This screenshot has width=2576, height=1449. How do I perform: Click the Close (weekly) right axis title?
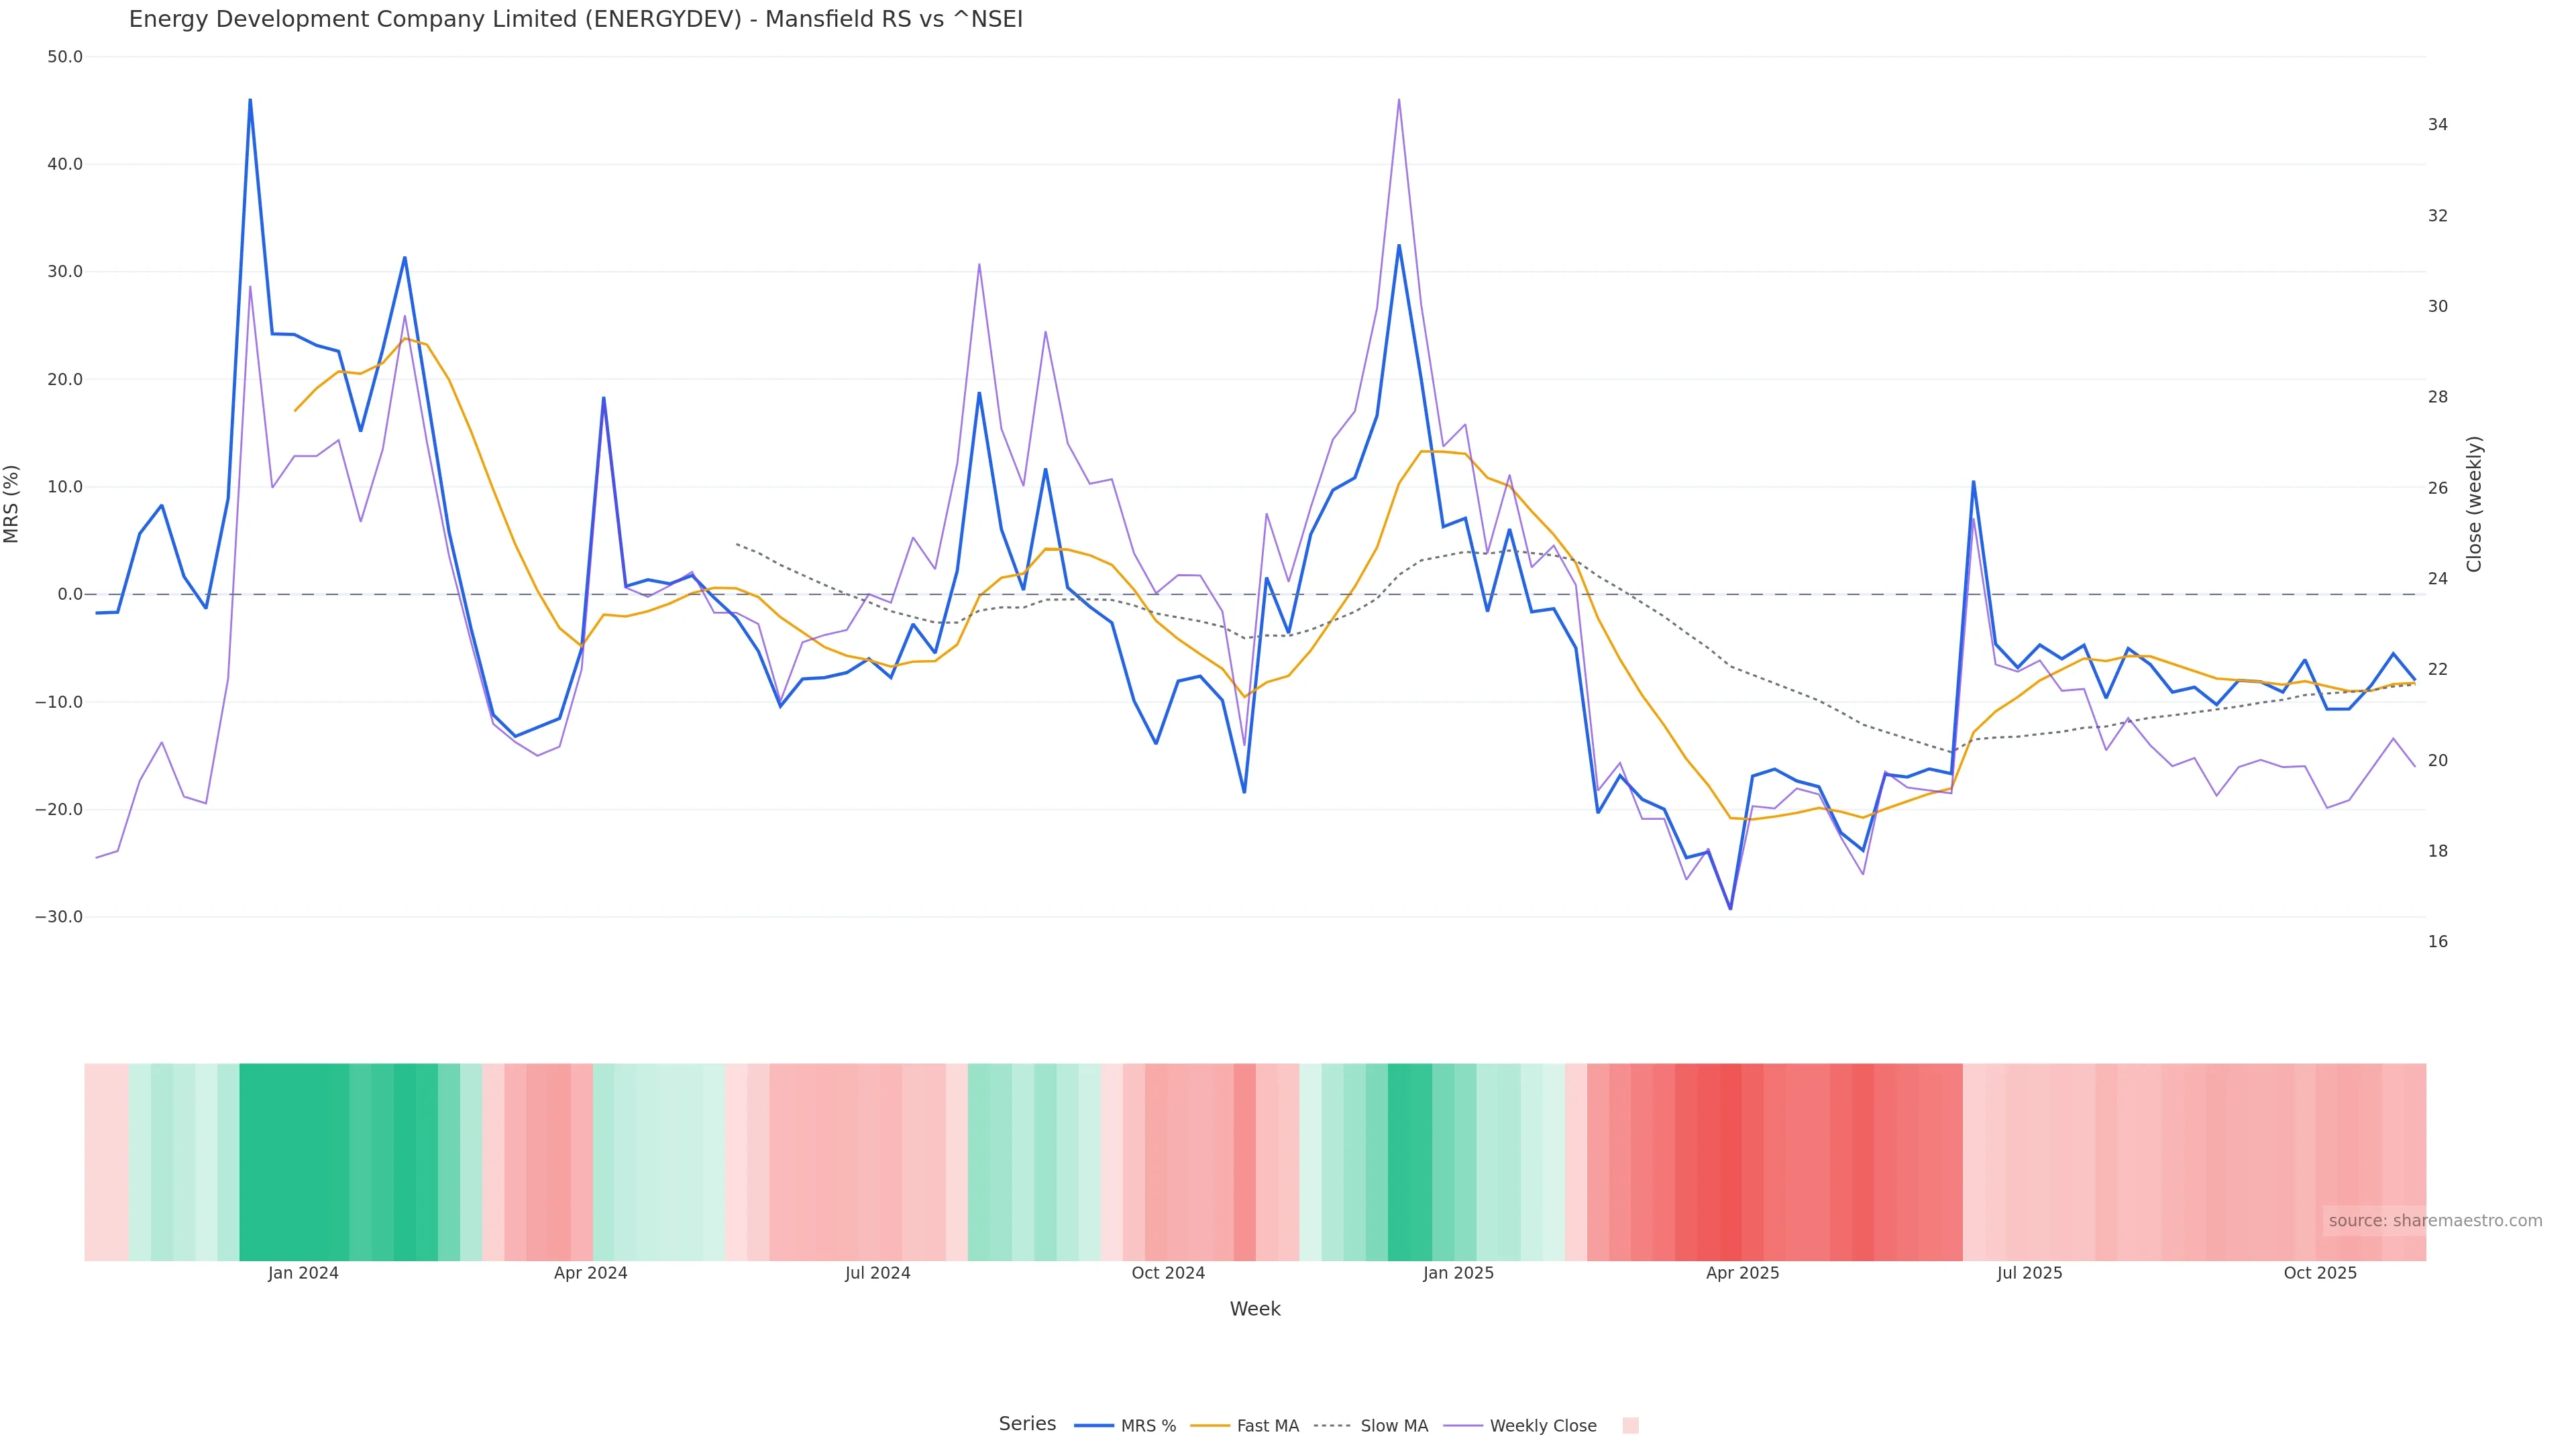coord(2474,504)
